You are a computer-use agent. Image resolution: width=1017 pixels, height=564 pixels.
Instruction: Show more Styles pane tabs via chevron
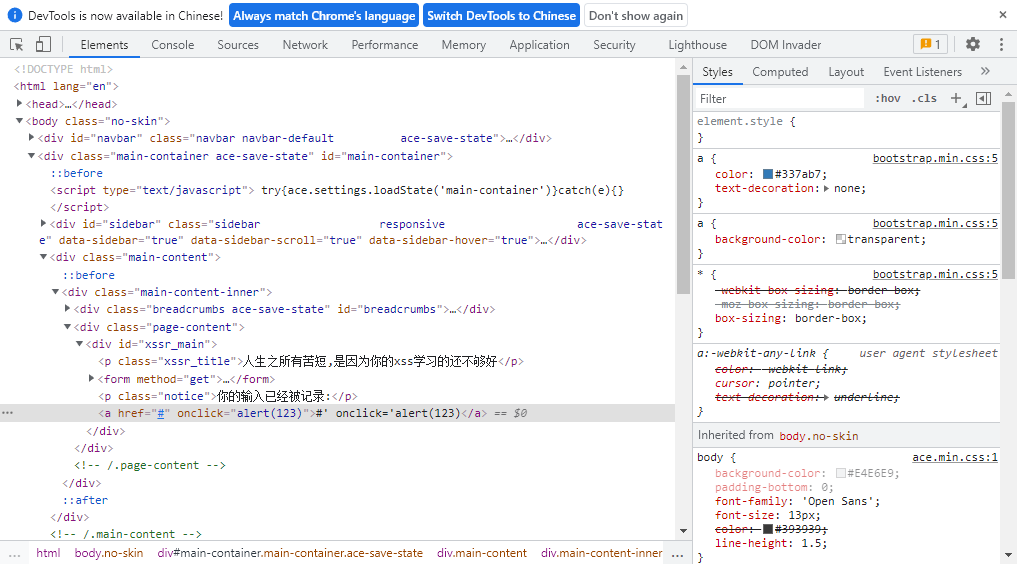point(985,71)
